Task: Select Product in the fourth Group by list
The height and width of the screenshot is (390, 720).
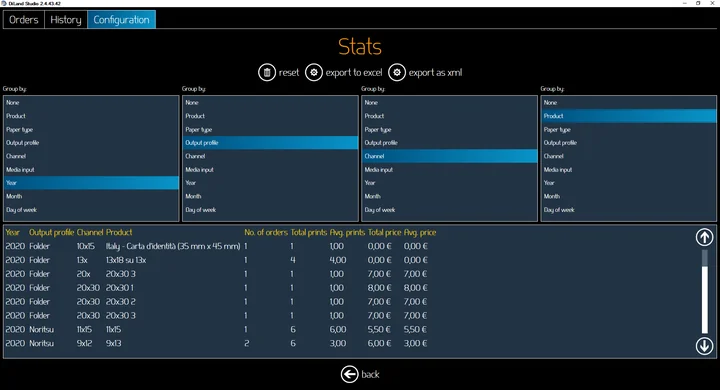Action: (629, 116)
